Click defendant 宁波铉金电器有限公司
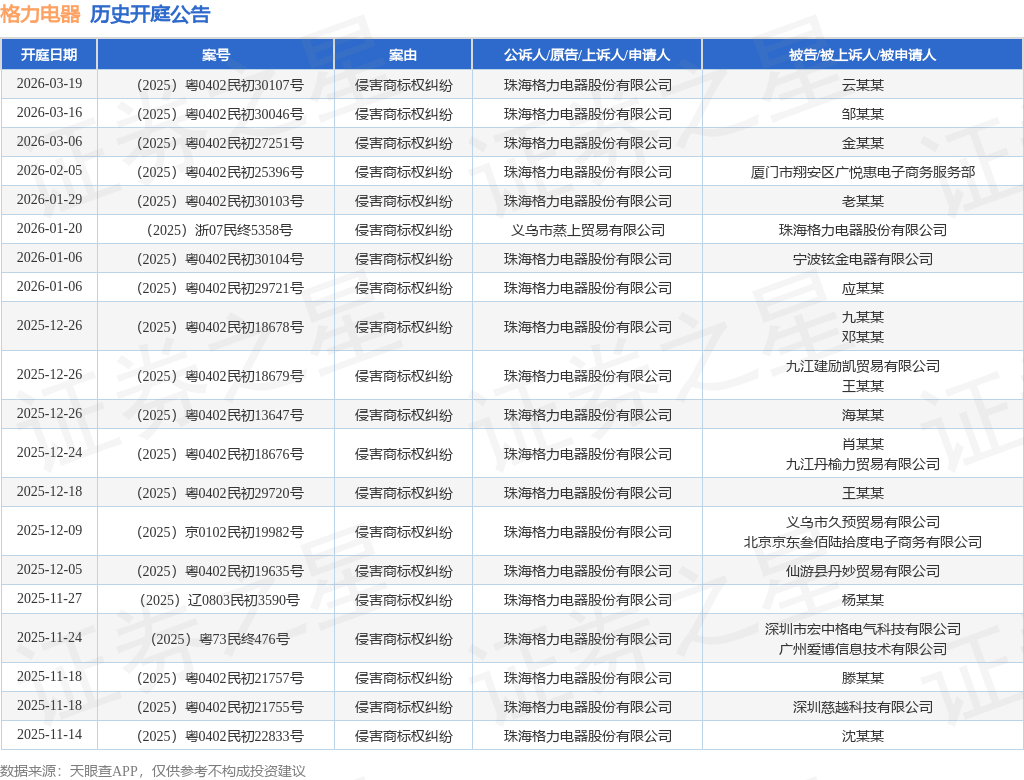Image resolution: width=1024 pixels, height=780 pixels. coord(863,259)
